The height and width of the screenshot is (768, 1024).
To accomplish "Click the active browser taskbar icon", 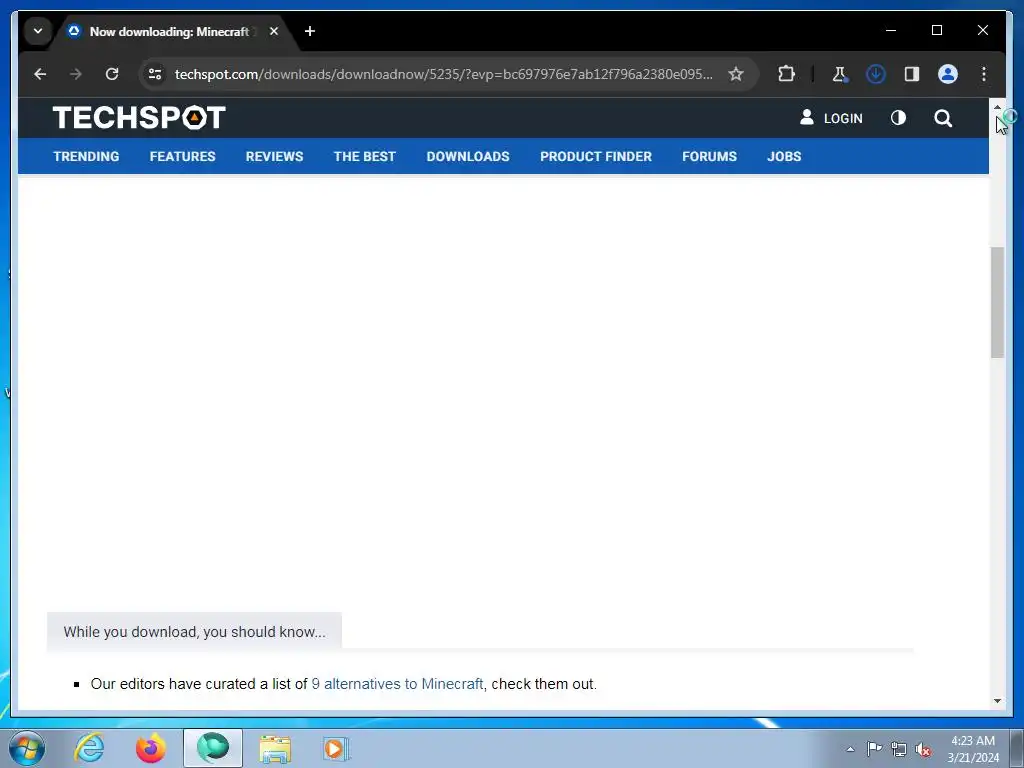I will point(213,748).
